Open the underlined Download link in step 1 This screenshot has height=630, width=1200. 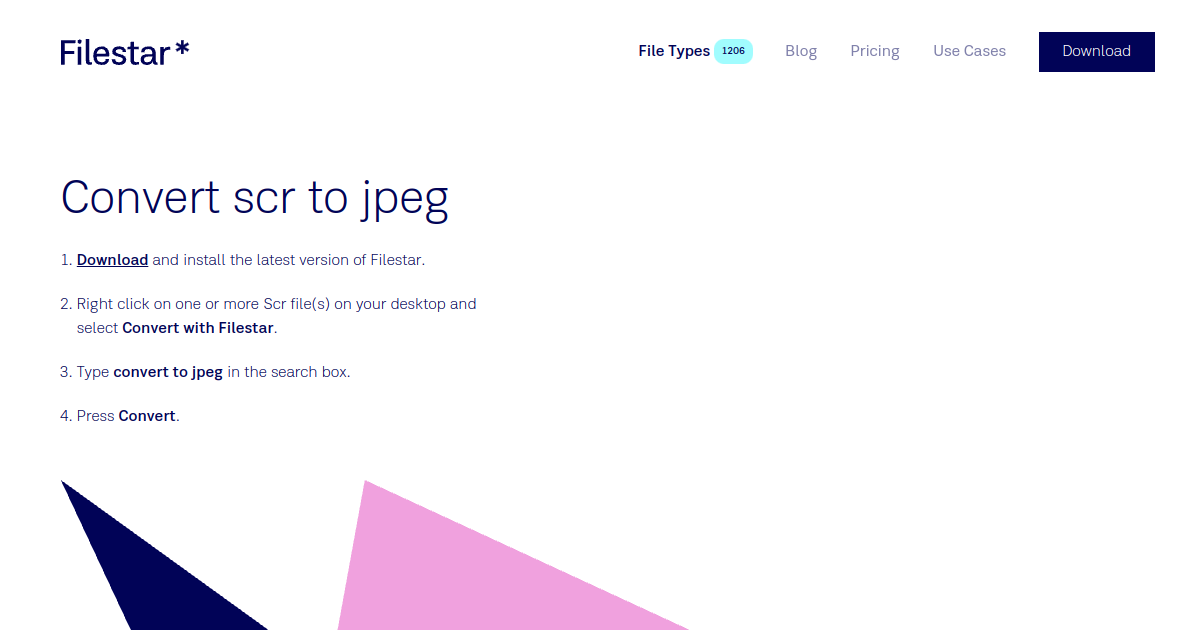pyautogui.click(x=112, y=259)
